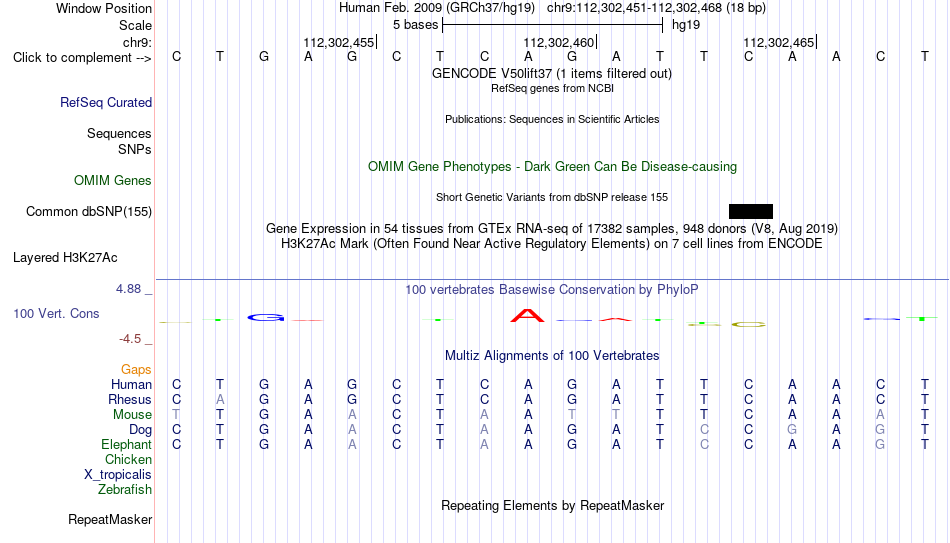950x543 pixels.
Task: Click the Scale track label
Action: pos(135,25)
